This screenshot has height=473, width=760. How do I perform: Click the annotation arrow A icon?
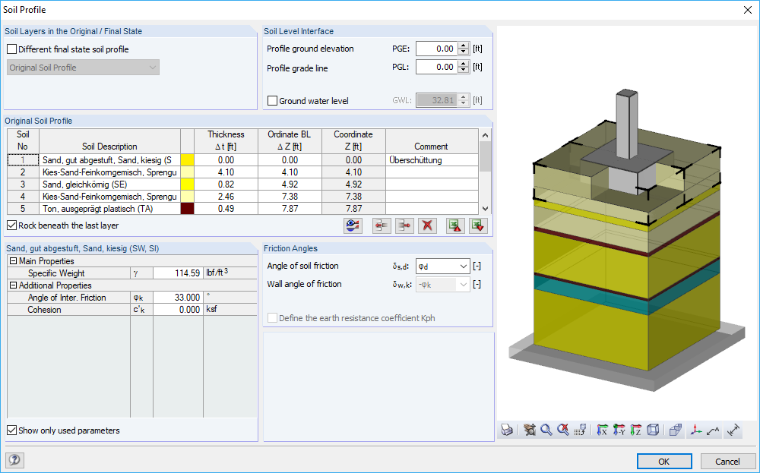pos(713,430)
